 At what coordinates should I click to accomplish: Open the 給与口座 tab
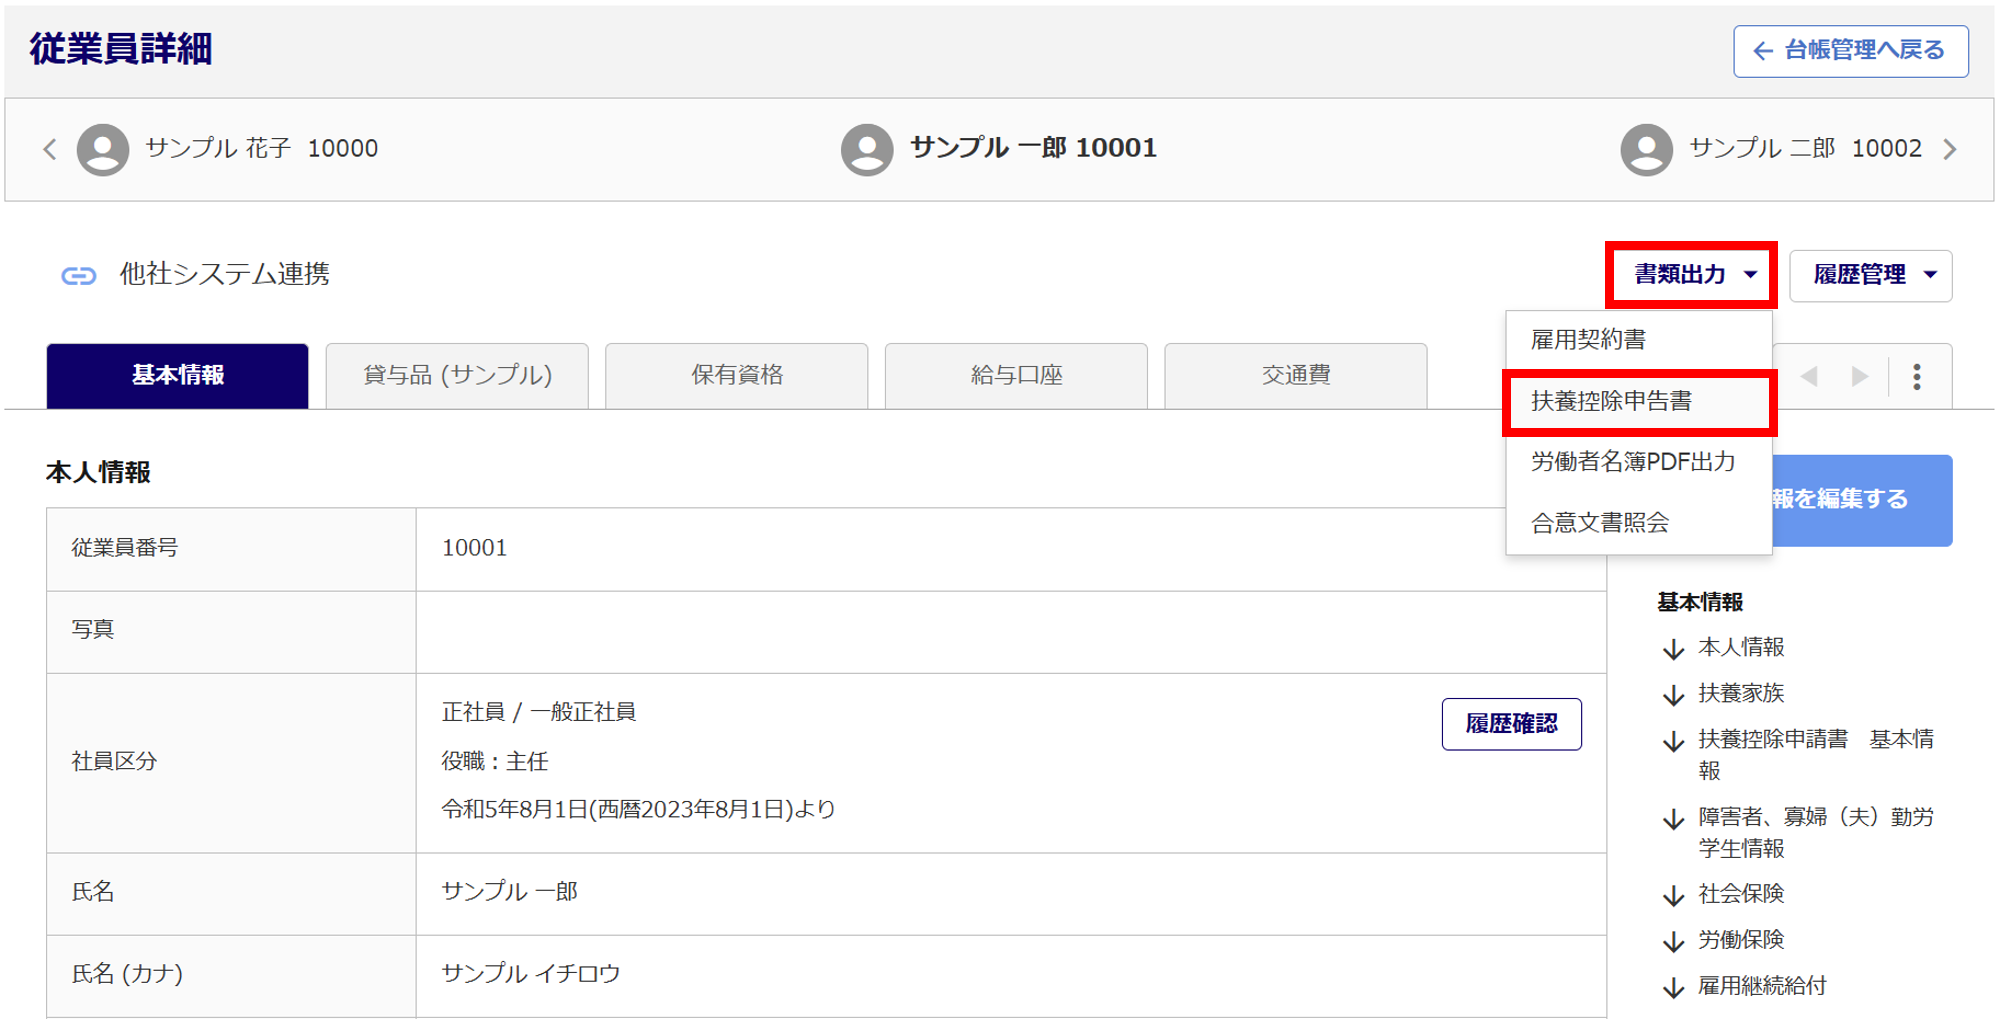coord(1016,376)
